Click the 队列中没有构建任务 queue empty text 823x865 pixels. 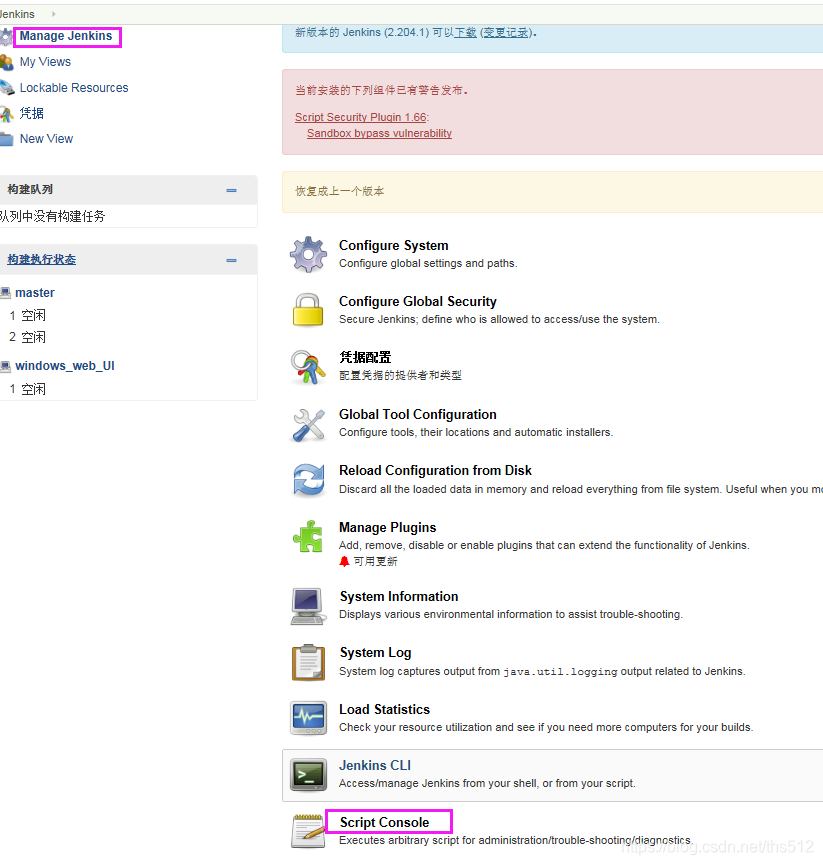(52, 216)
